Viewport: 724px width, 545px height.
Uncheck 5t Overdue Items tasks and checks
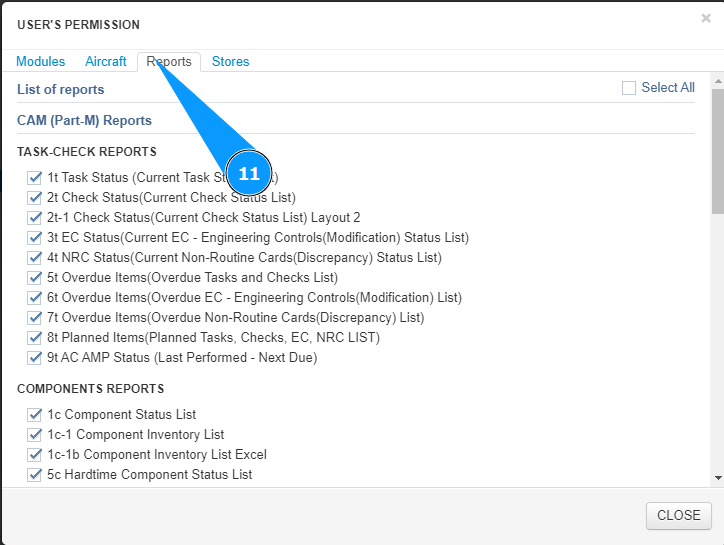pyautogui.click(x=35, y=278)
